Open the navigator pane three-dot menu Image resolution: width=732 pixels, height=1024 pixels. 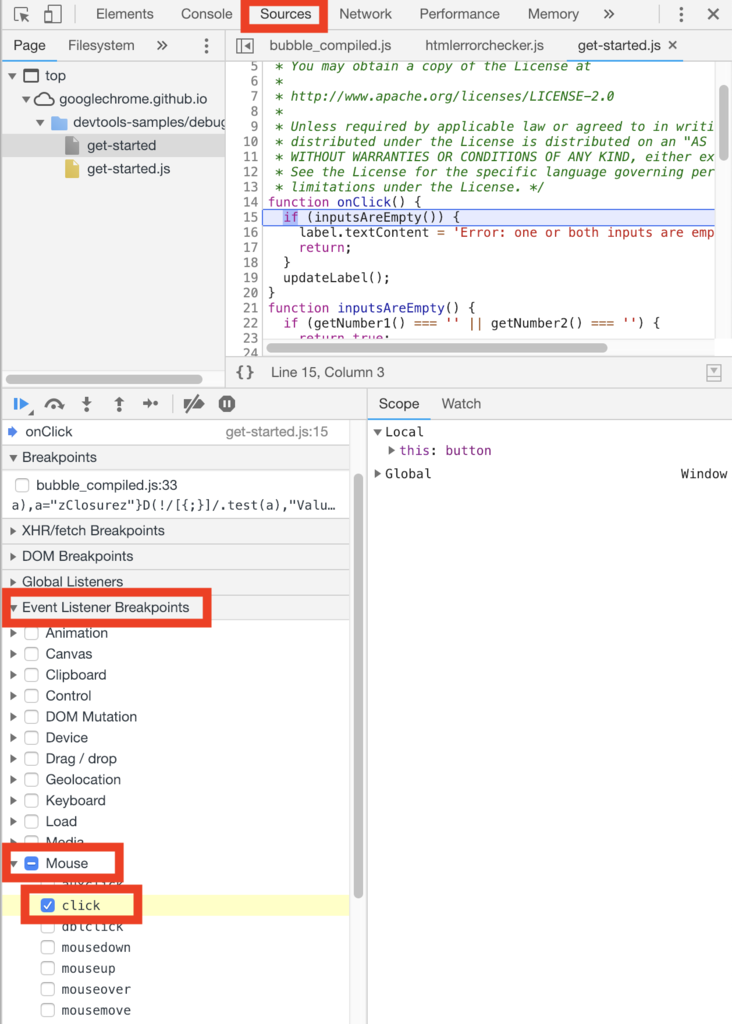click(206, 45)
